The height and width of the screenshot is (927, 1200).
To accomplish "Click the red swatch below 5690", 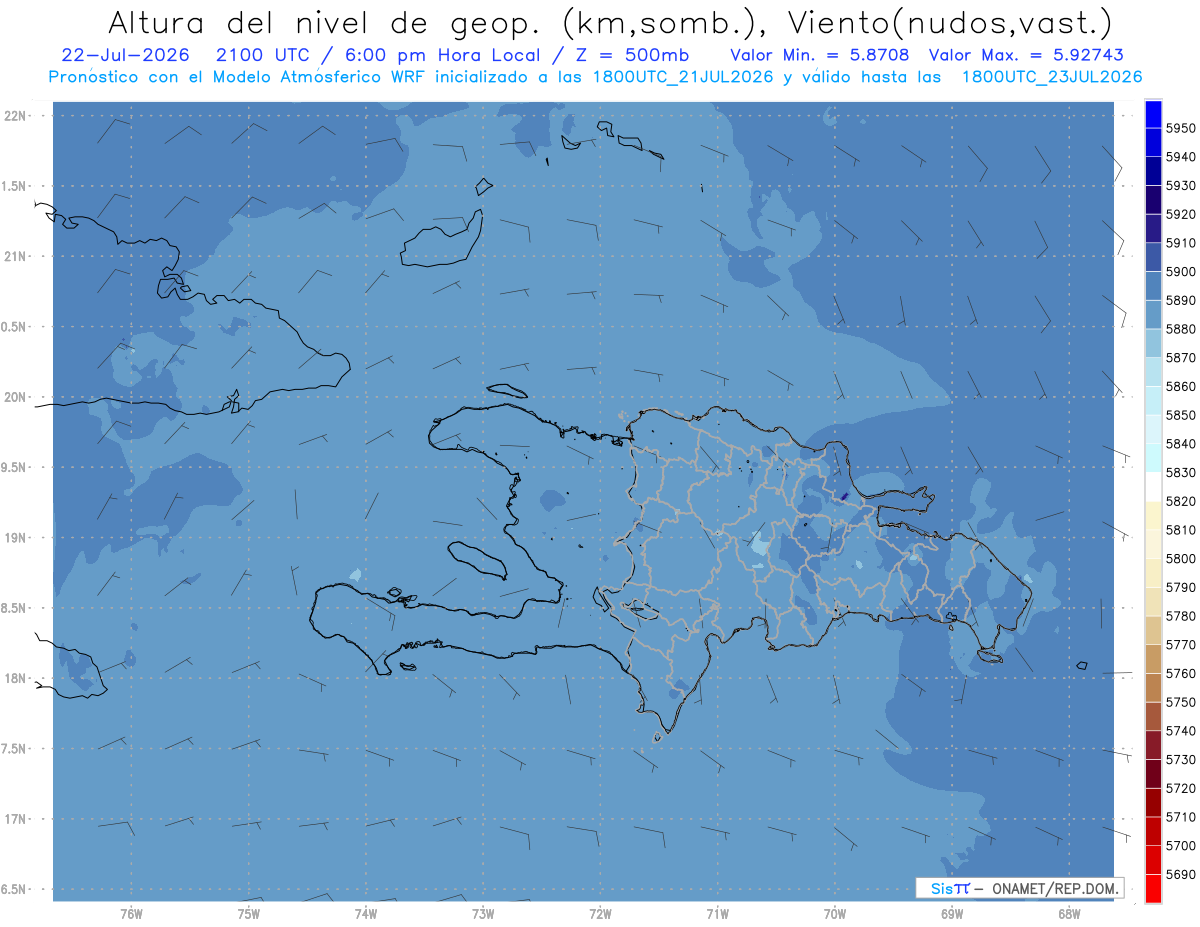I will tap(1153, 887).
